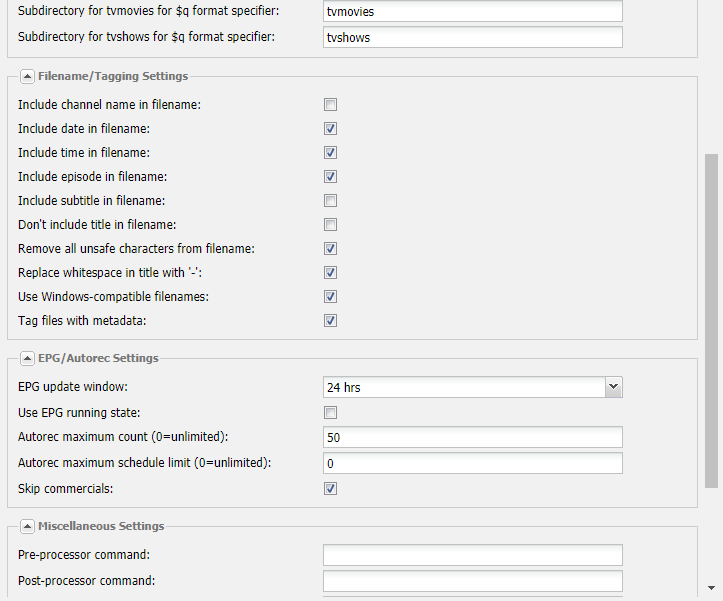Click the tvmovies subdirectory input field

click(x=473, y=11)
